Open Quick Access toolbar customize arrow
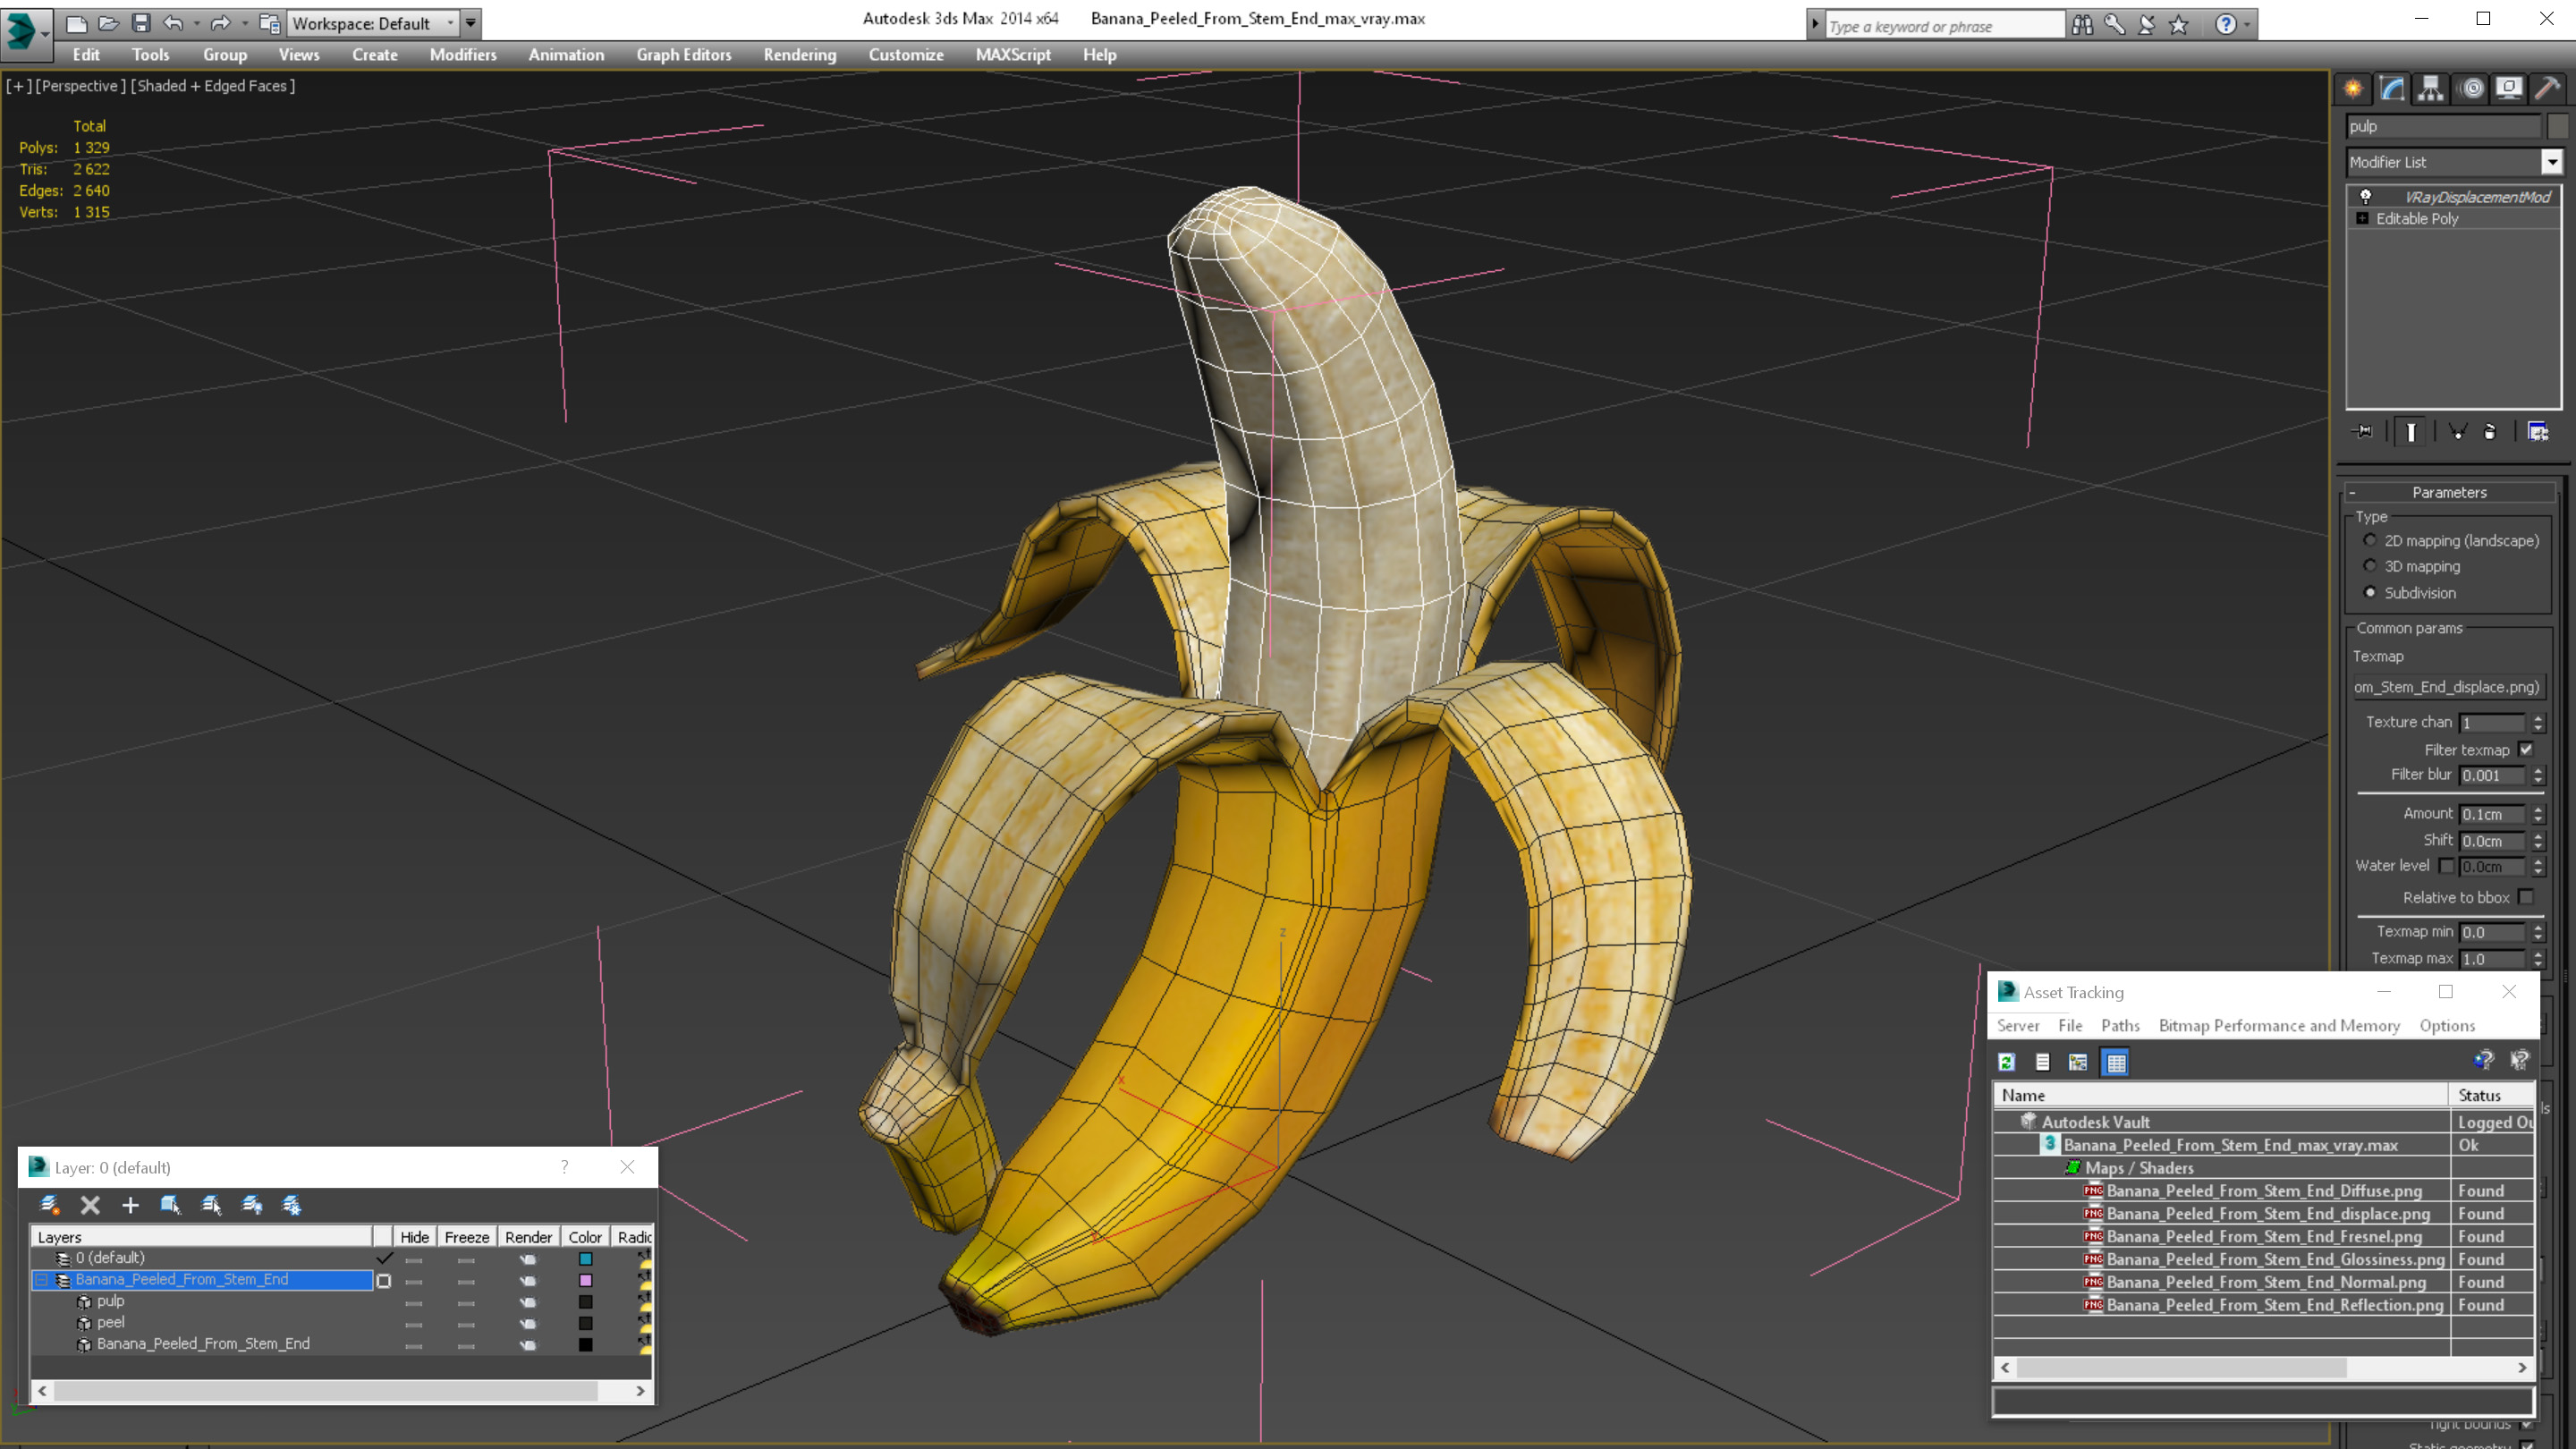Image resolution: width=2576 pixels, height=1449 pixels. (x=470, y=23)
